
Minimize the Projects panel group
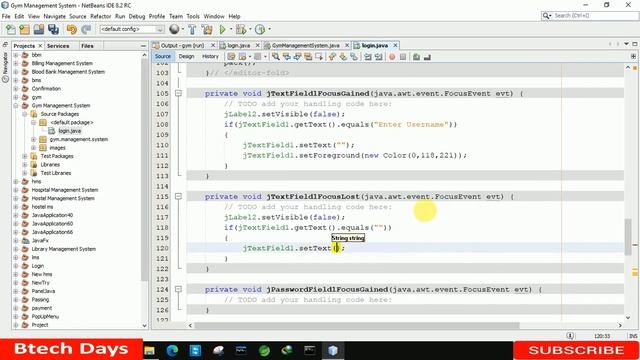pyautogui.click(x=143, y=46)
